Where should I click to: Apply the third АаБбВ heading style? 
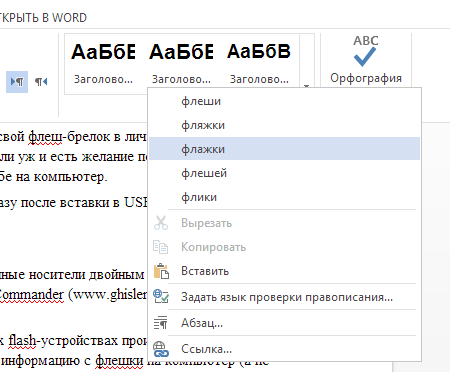click(x=259, y=63)
